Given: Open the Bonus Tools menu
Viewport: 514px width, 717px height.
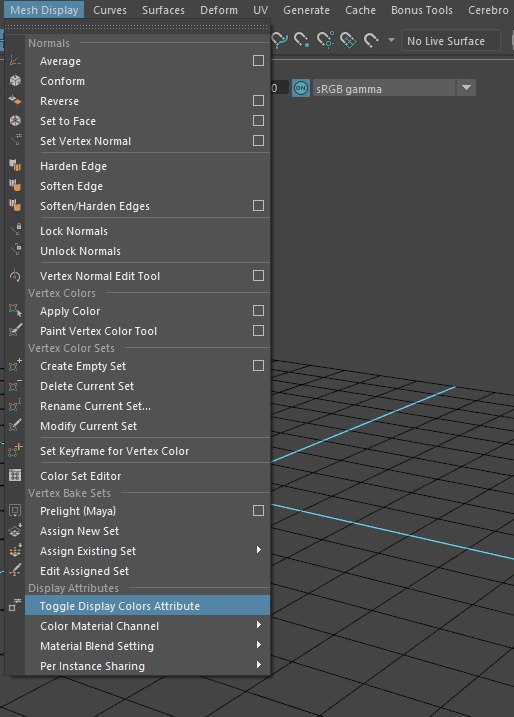Looking at the screenshot, I should click(x=422, y=10).
